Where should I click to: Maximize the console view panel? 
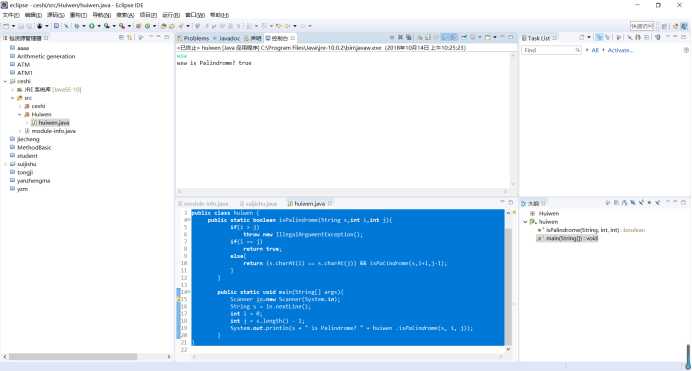tap(511, 37)
